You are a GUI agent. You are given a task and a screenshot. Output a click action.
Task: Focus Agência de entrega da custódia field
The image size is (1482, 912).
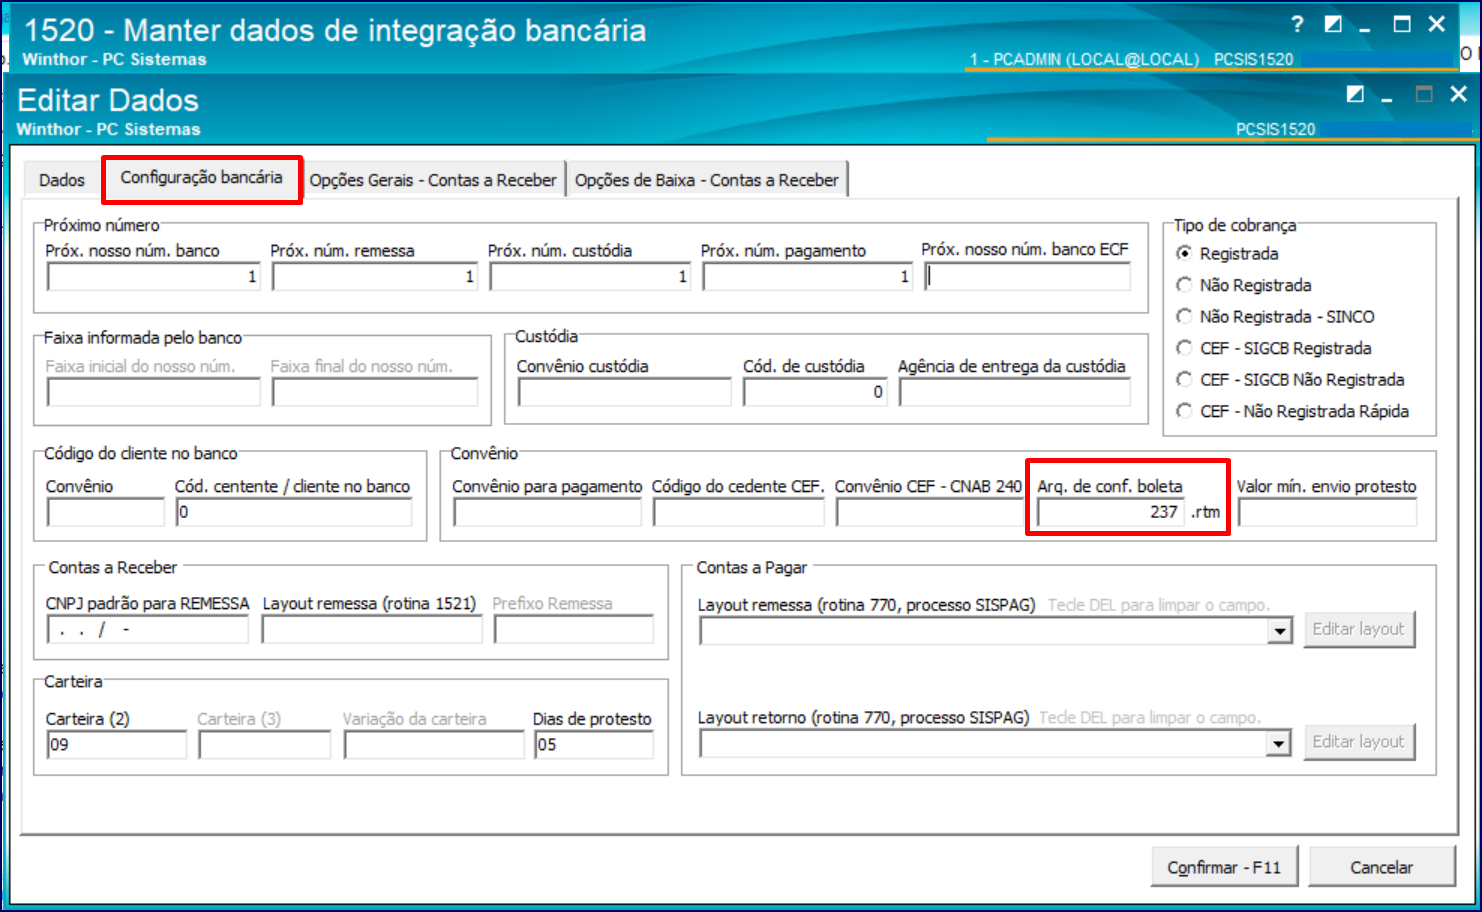point(1015,393)
